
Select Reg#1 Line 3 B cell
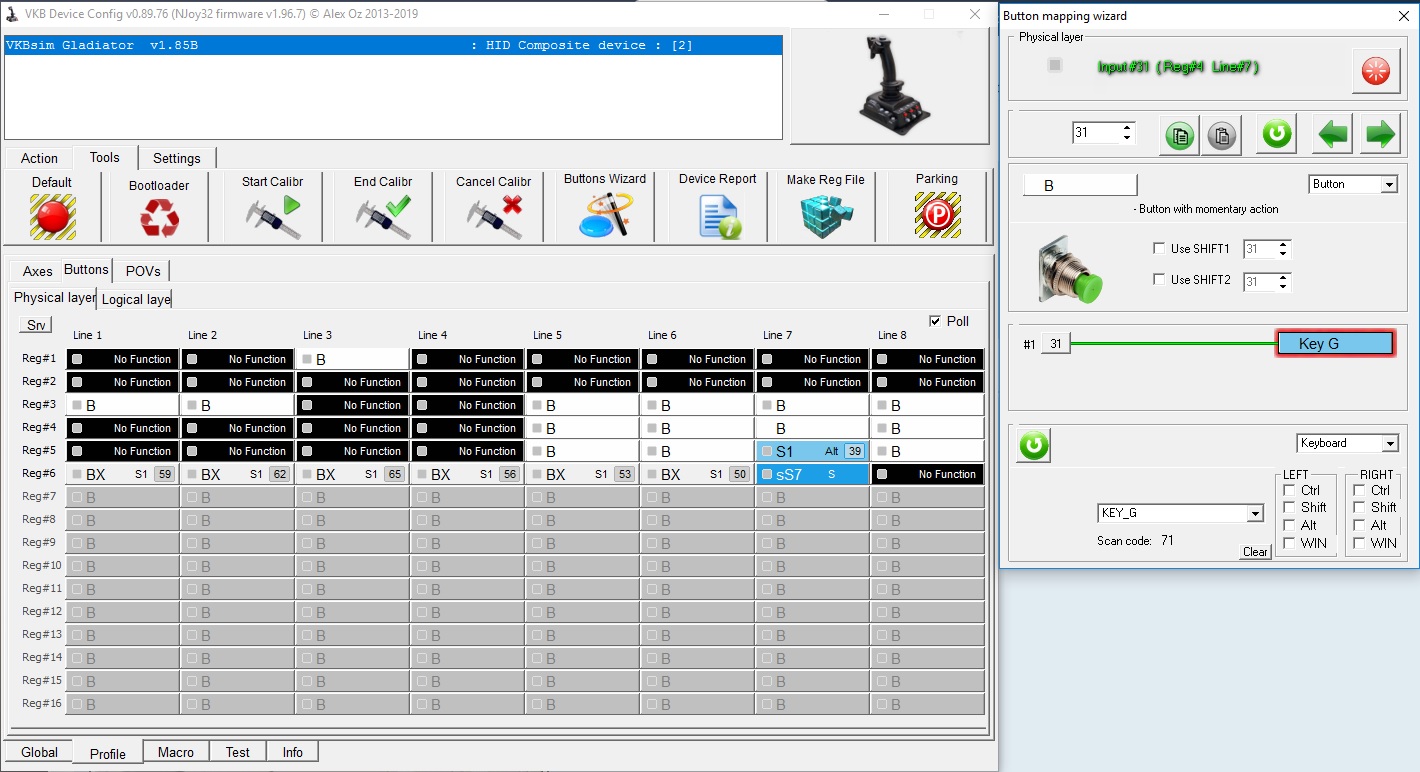pos(353,359)
